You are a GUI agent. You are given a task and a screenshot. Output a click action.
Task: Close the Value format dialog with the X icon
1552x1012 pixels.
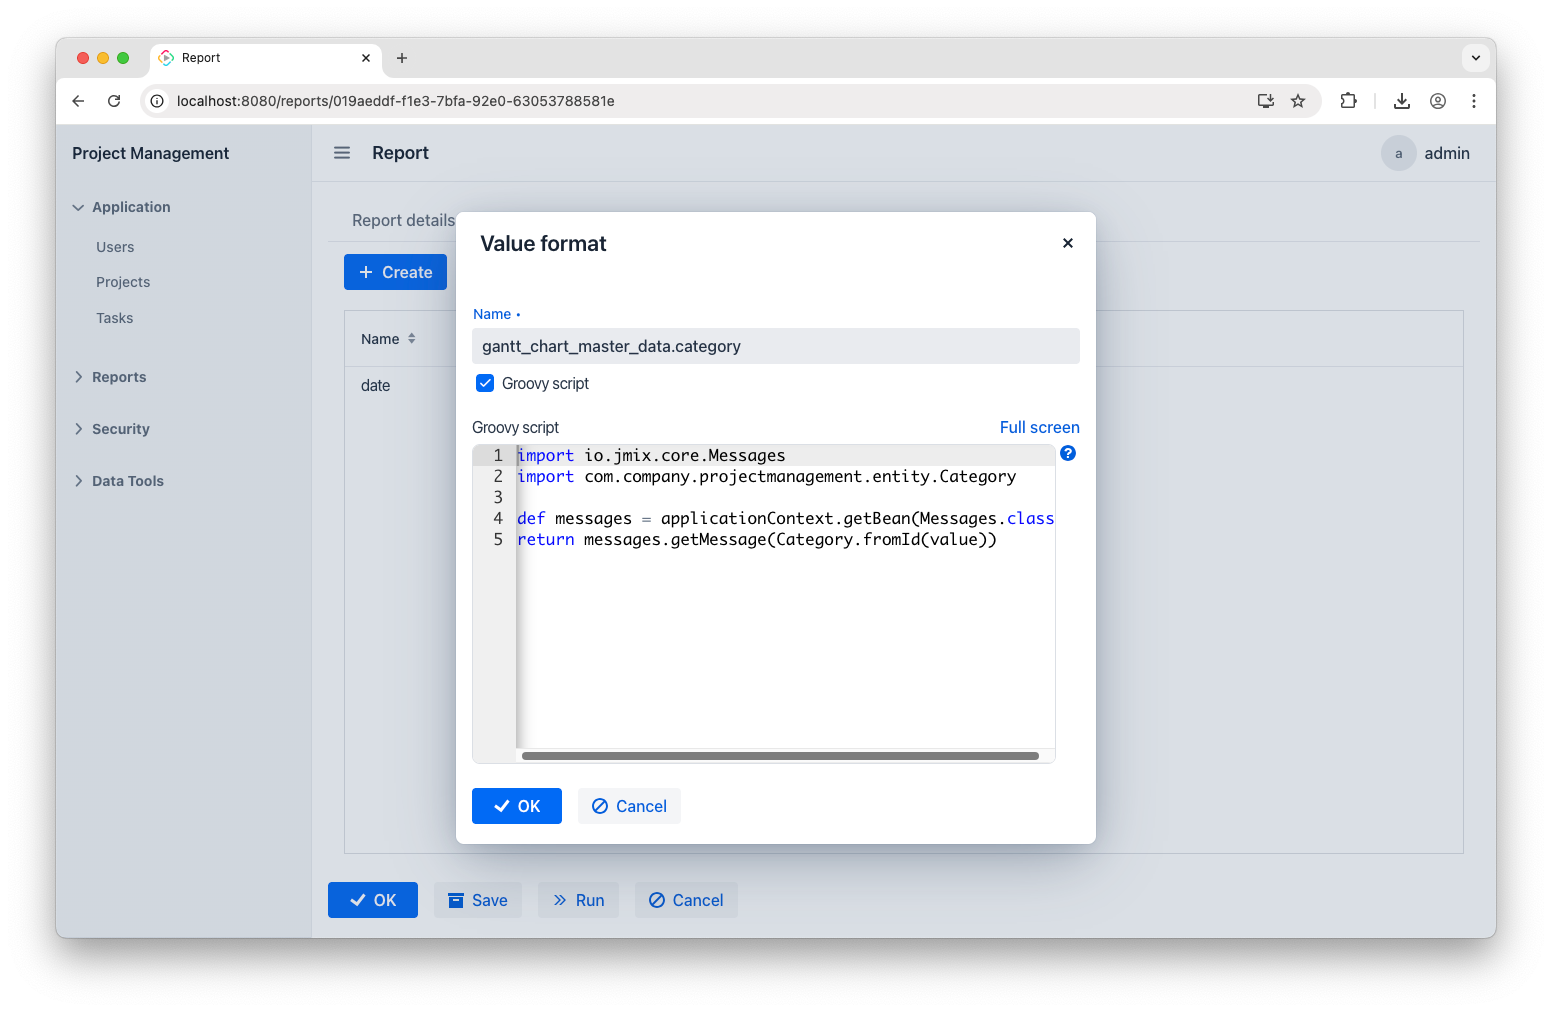pyautogui.click(x=1067, y=243)
